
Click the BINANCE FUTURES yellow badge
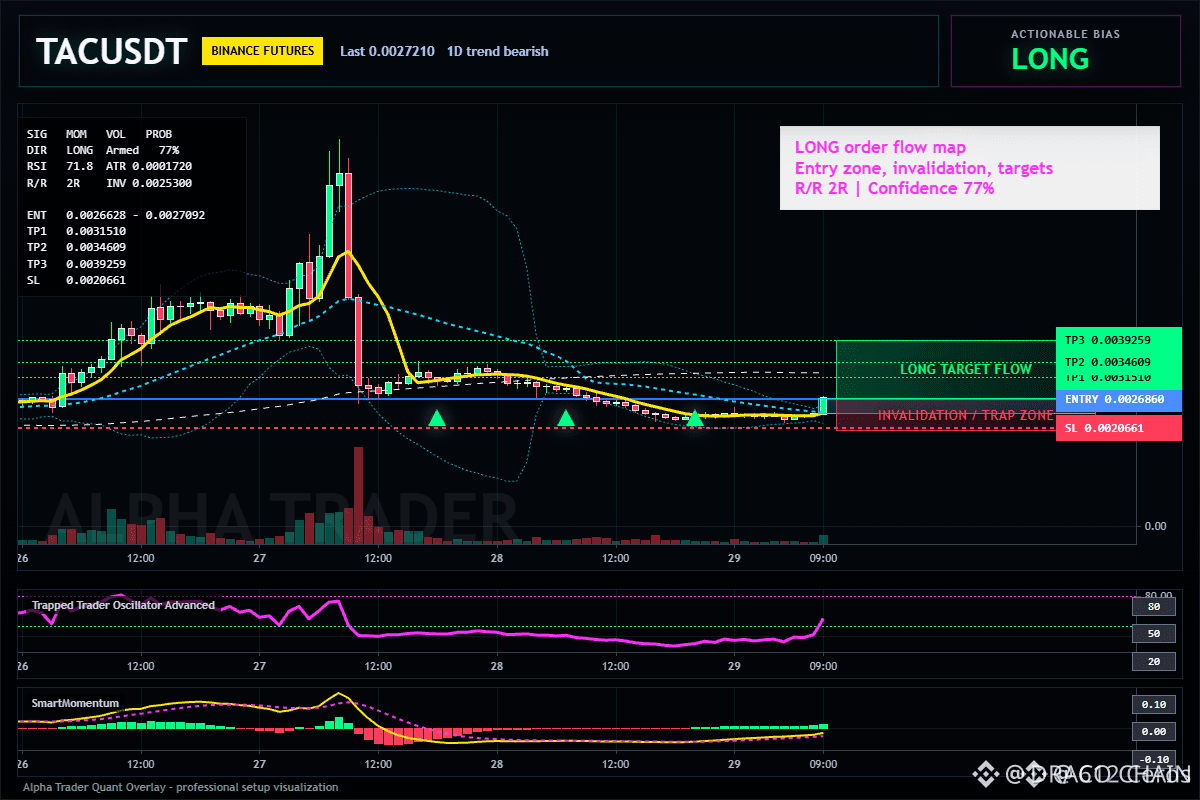[263, 51]
